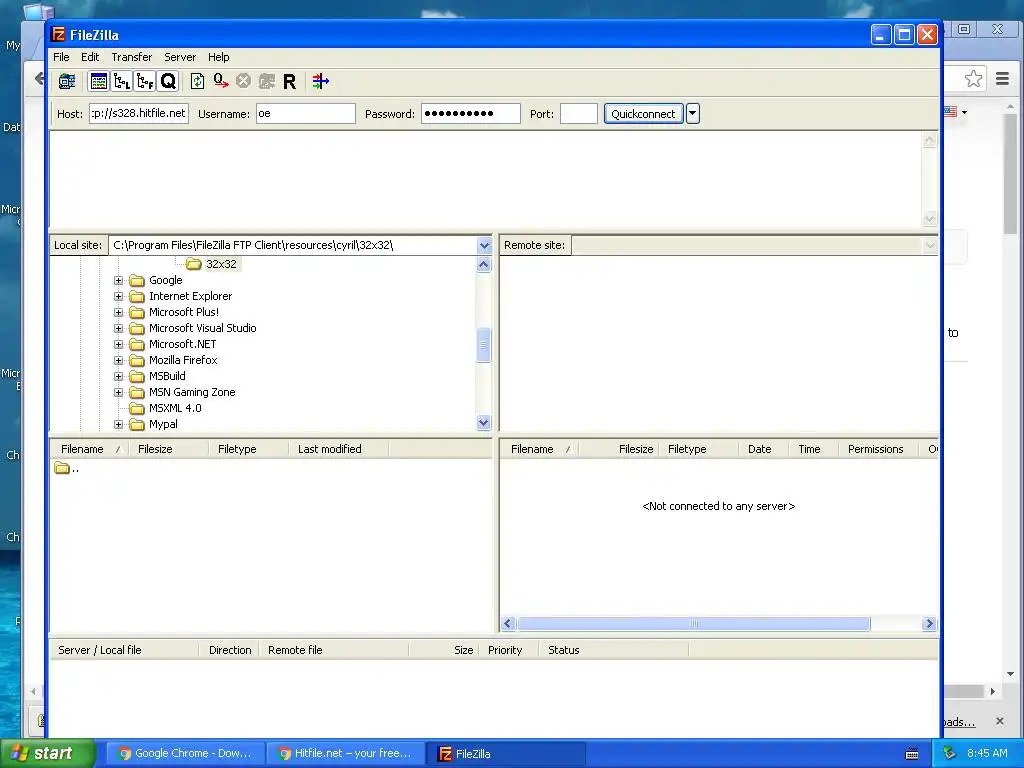
Task: Expand the Mozilla Firefox folder node
Action: (118, 360)
